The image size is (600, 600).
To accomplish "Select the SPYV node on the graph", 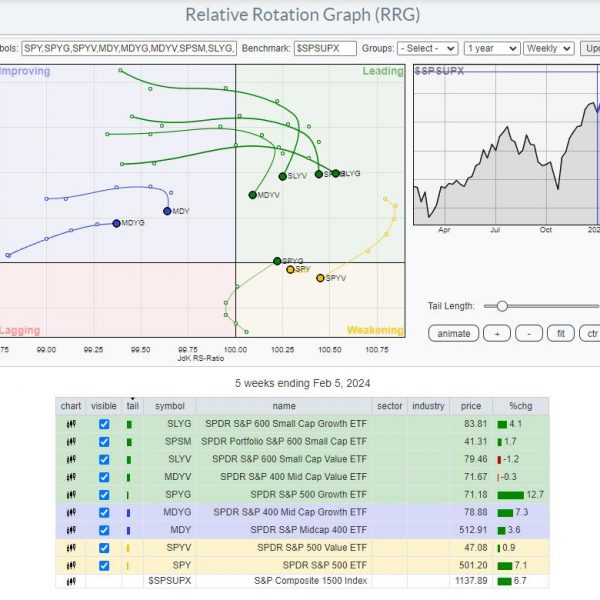I will [320, 278].
